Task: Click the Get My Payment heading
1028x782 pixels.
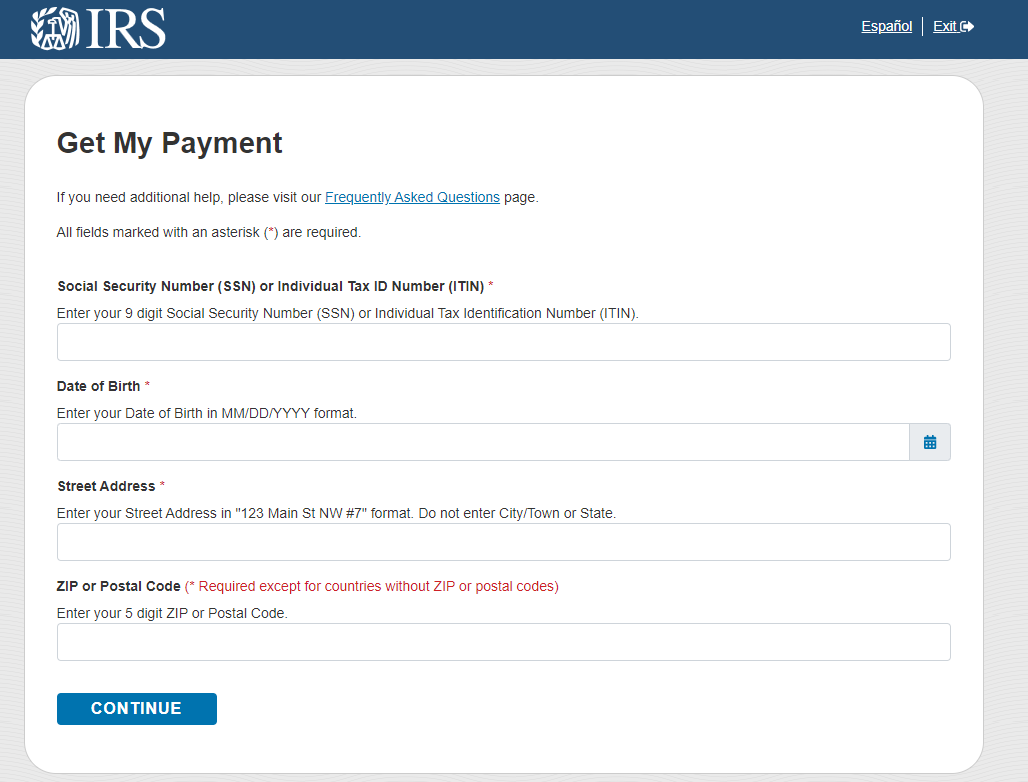Action: [x=169, y=143]
